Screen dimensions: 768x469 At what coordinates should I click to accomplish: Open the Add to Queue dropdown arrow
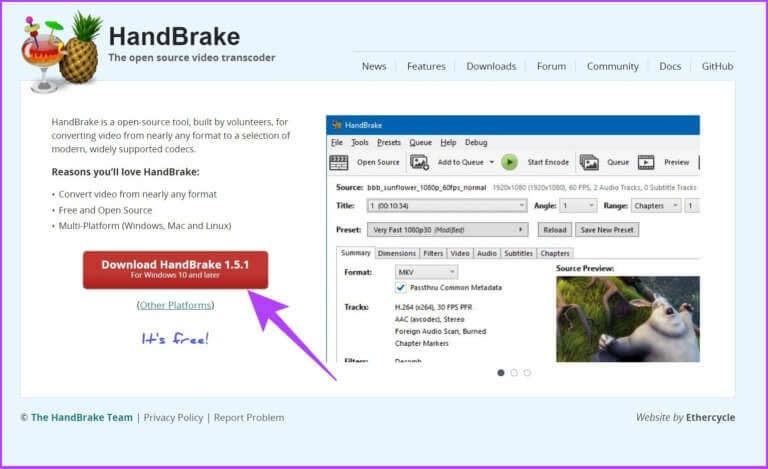point(492,162)
